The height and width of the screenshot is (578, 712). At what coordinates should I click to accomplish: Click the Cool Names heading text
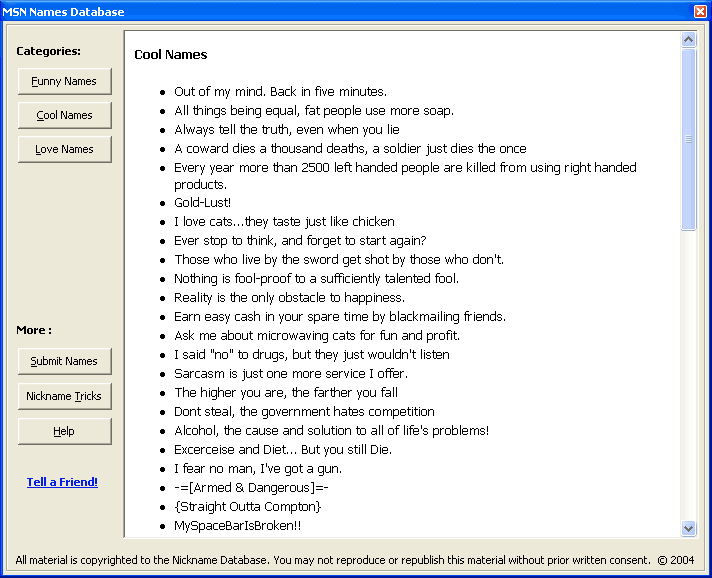(171, 55)
